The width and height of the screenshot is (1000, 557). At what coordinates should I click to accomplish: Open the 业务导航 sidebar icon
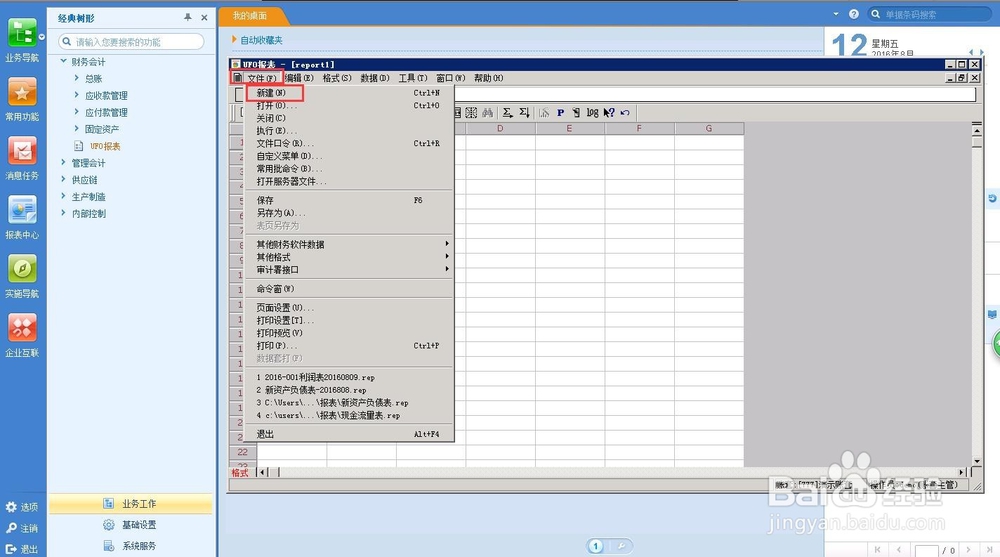[x=22, y=33]
